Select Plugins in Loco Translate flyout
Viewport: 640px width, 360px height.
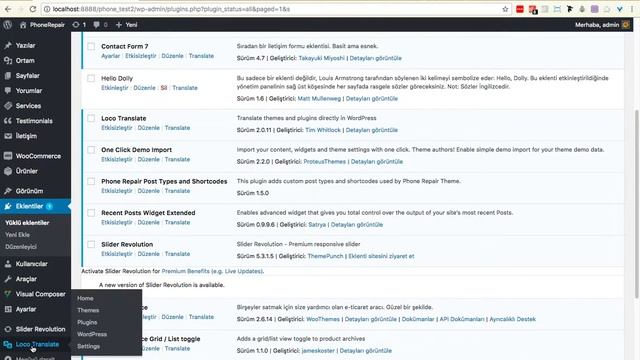point(87,322)
